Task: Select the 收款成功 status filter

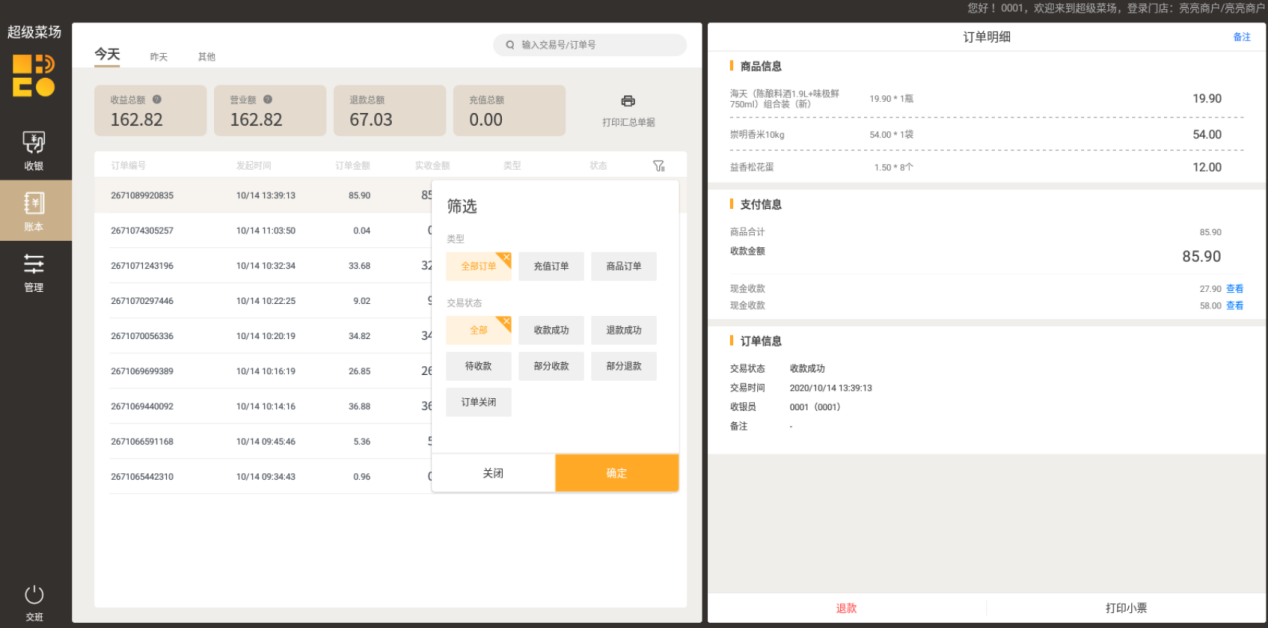Action: coord(551,330)
